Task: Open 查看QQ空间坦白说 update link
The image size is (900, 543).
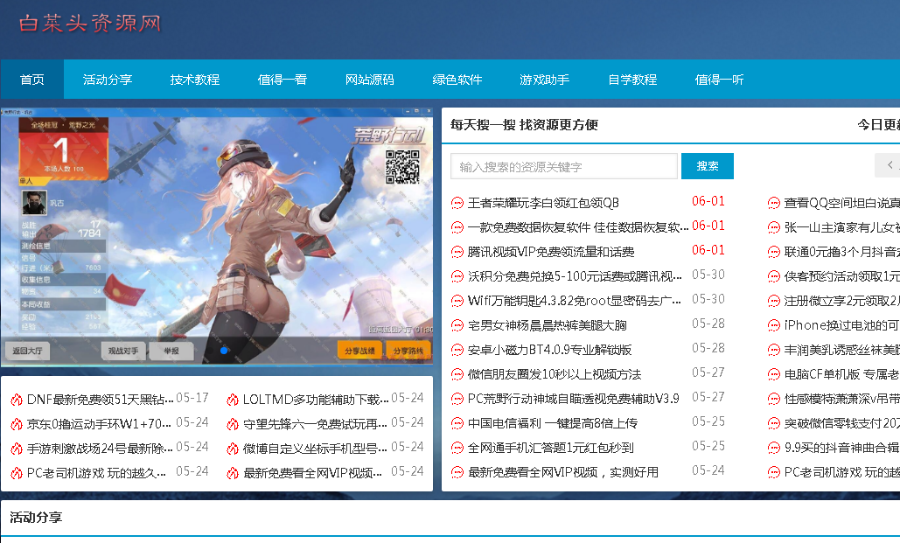Action: click(842, 203)
